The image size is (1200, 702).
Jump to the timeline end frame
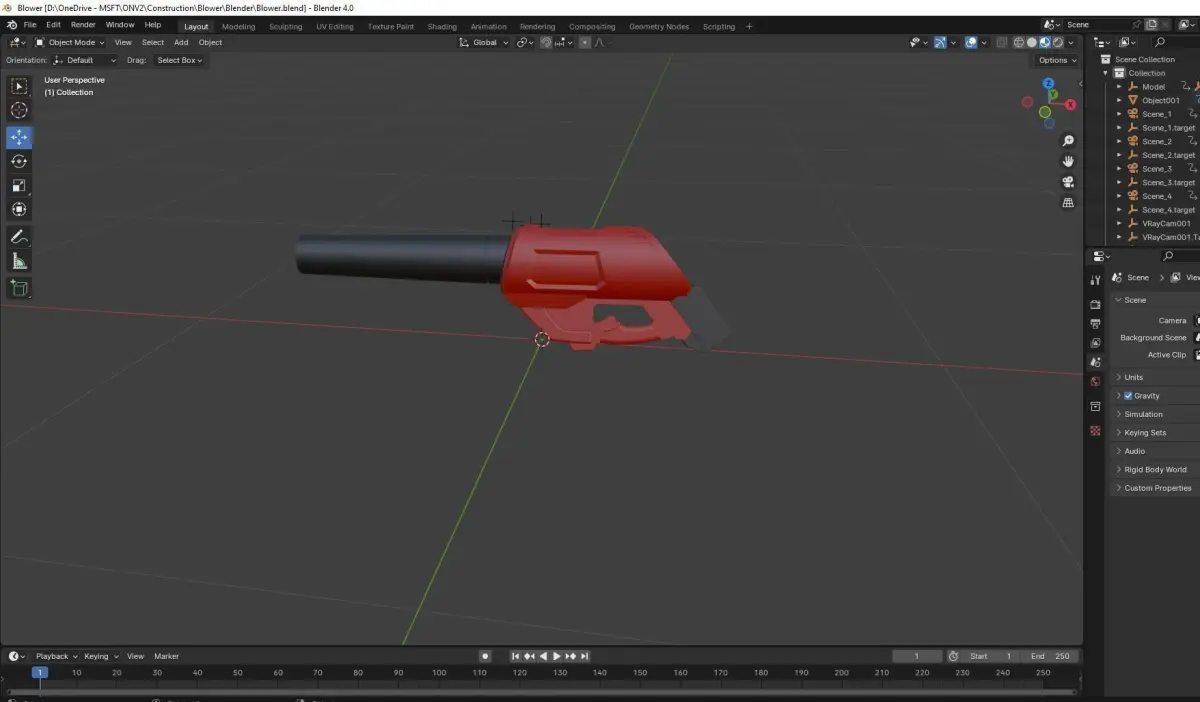pos(584,656)
